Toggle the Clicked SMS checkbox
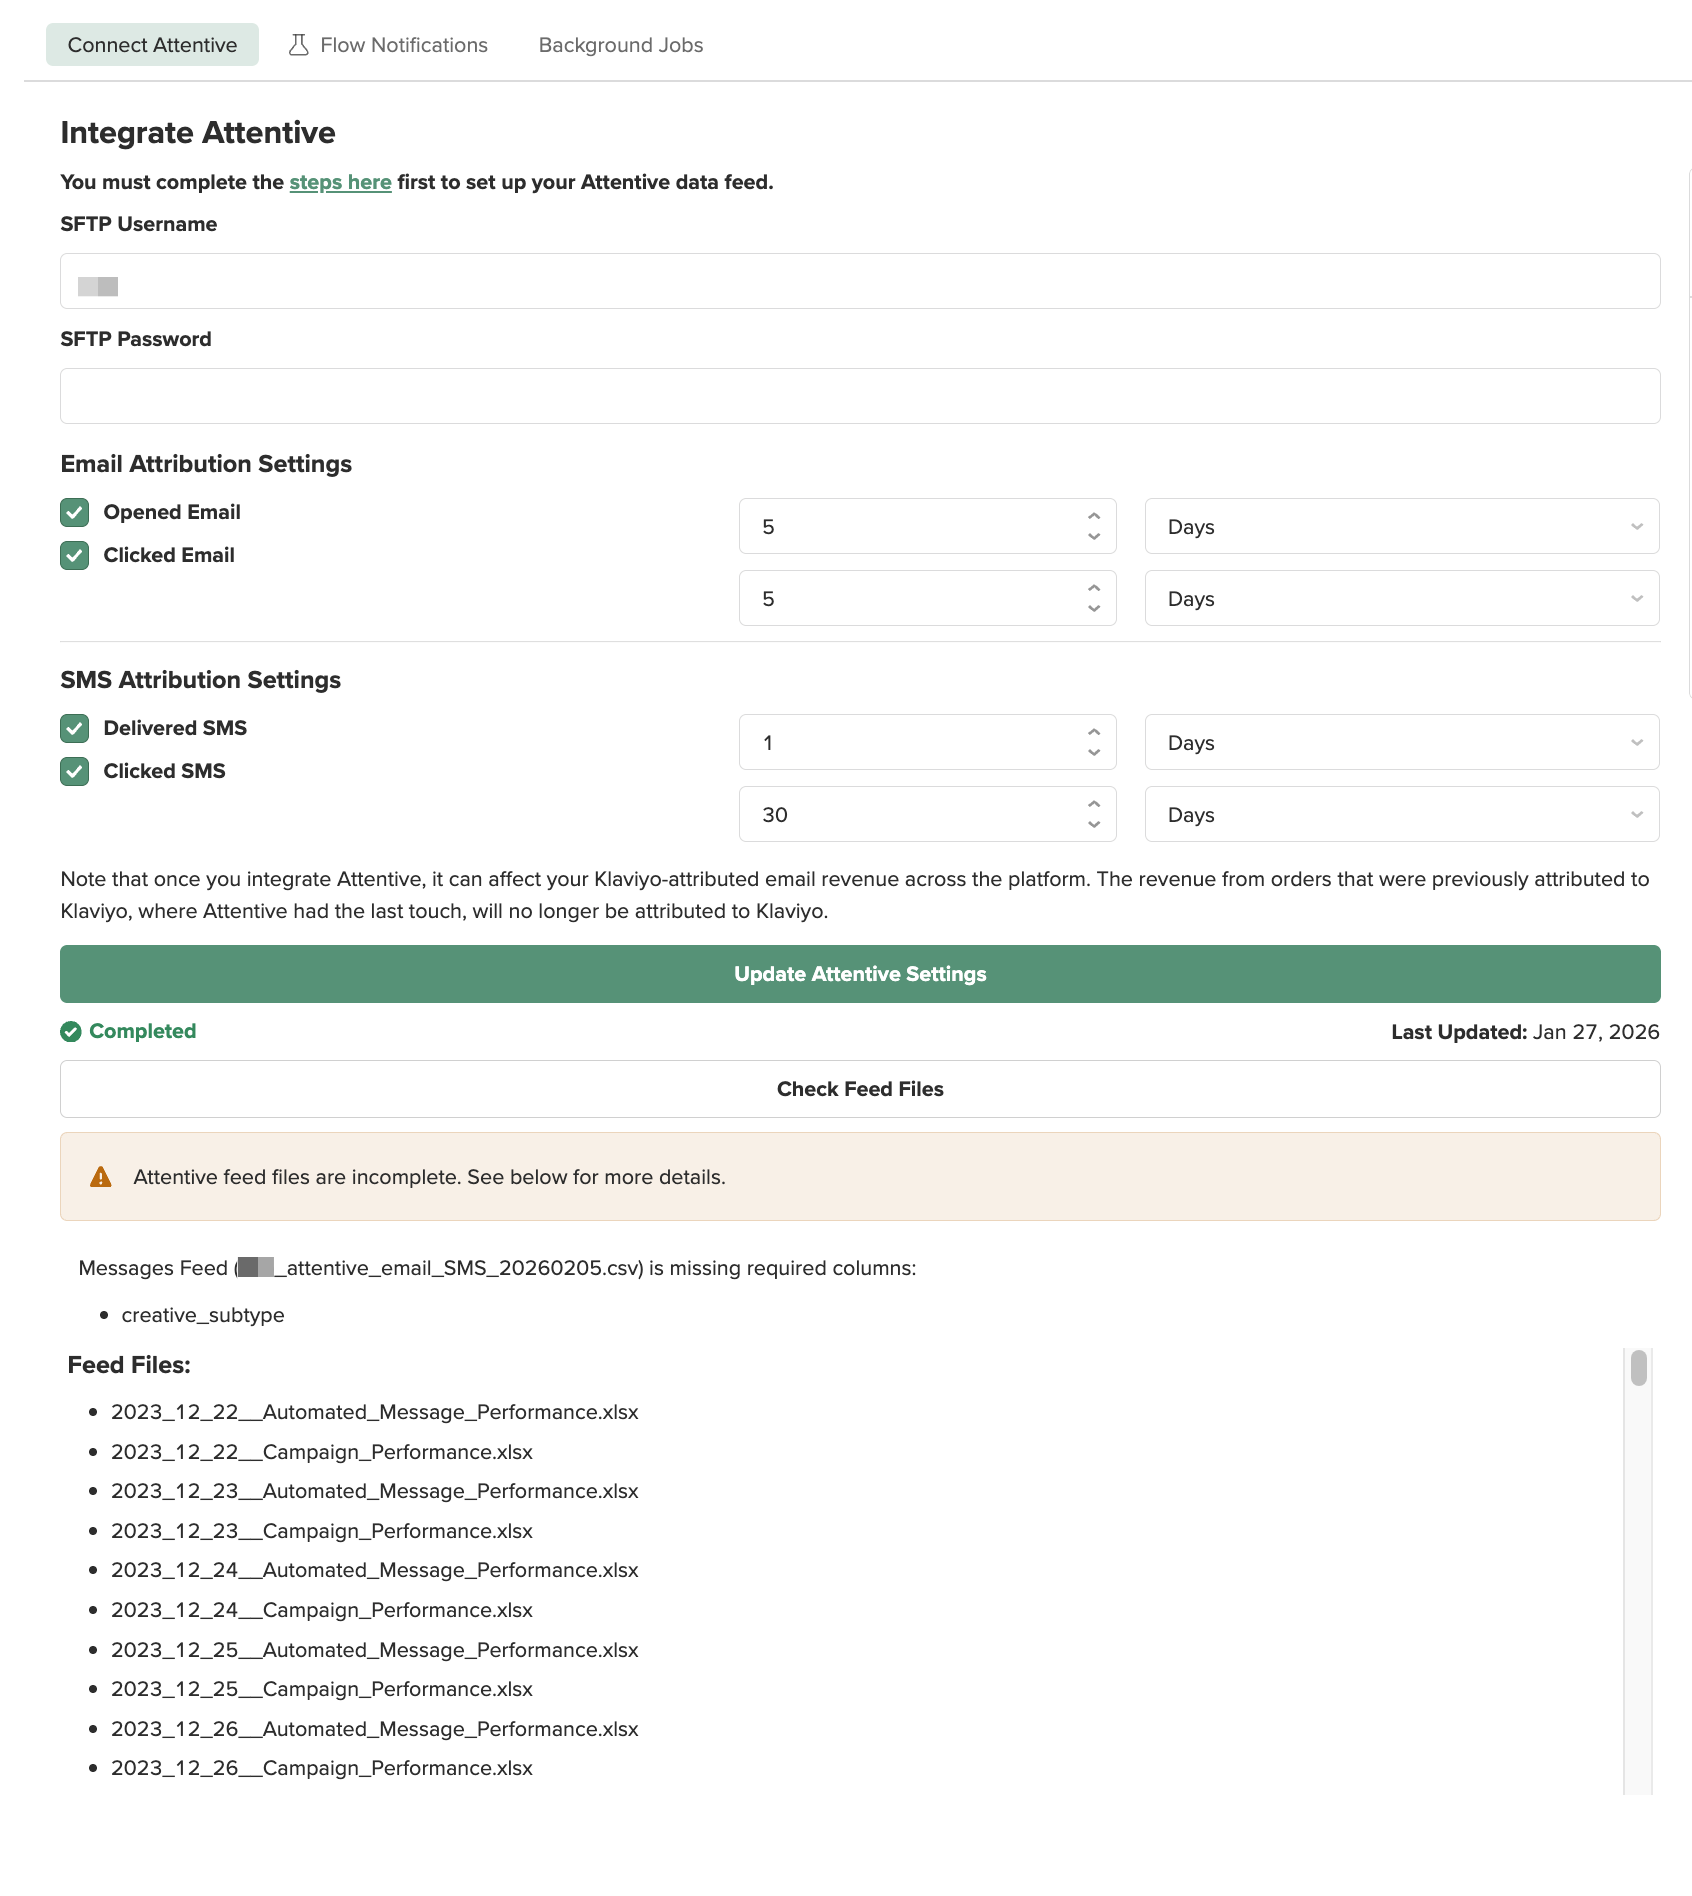The width and height of the screenshot is (1692, 1896). (x=75, y=772)
